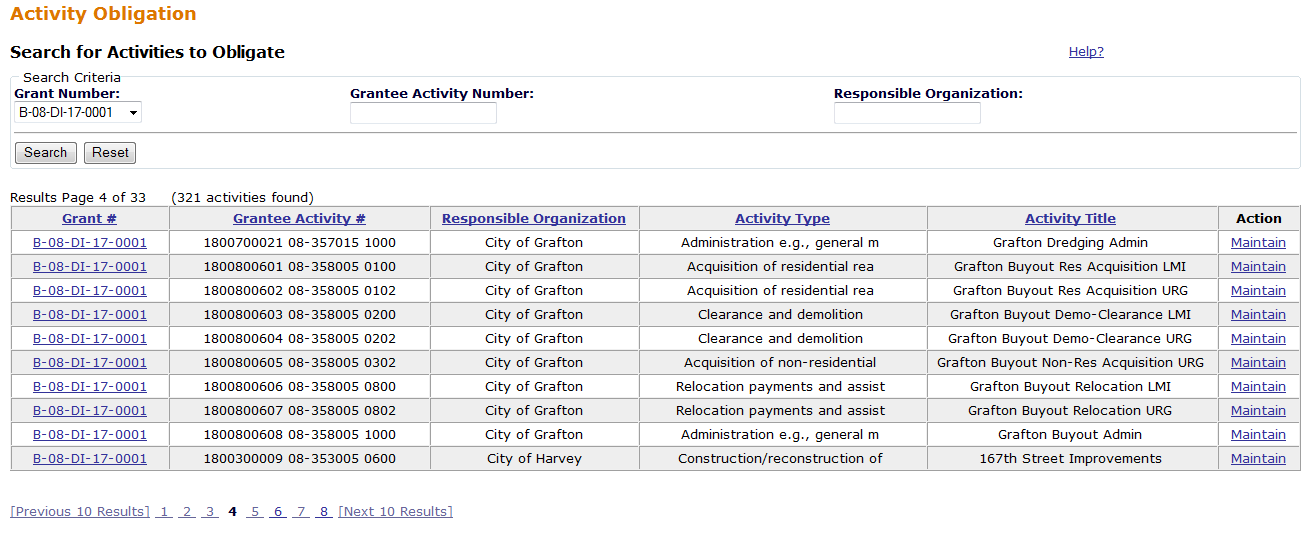
Task: Sort by the Activity Title column
Action: click(1070, 218)
